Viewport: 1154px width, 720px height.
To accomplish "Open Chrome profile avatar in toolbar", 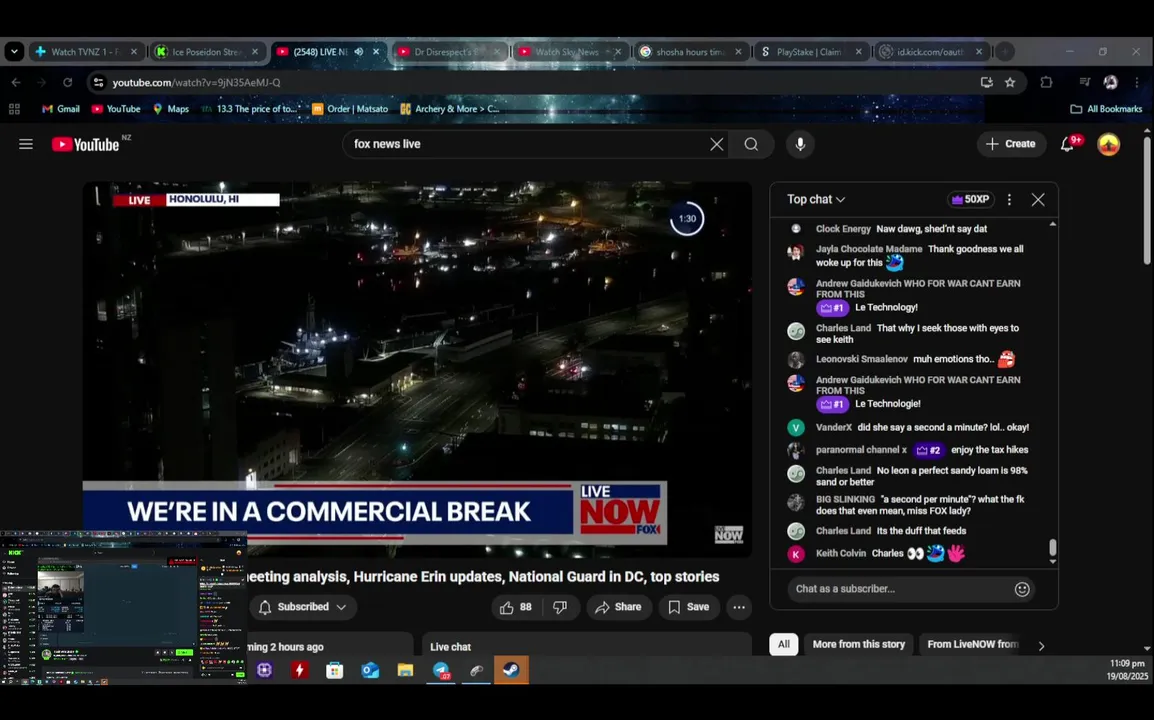I will click(1111, 82).
